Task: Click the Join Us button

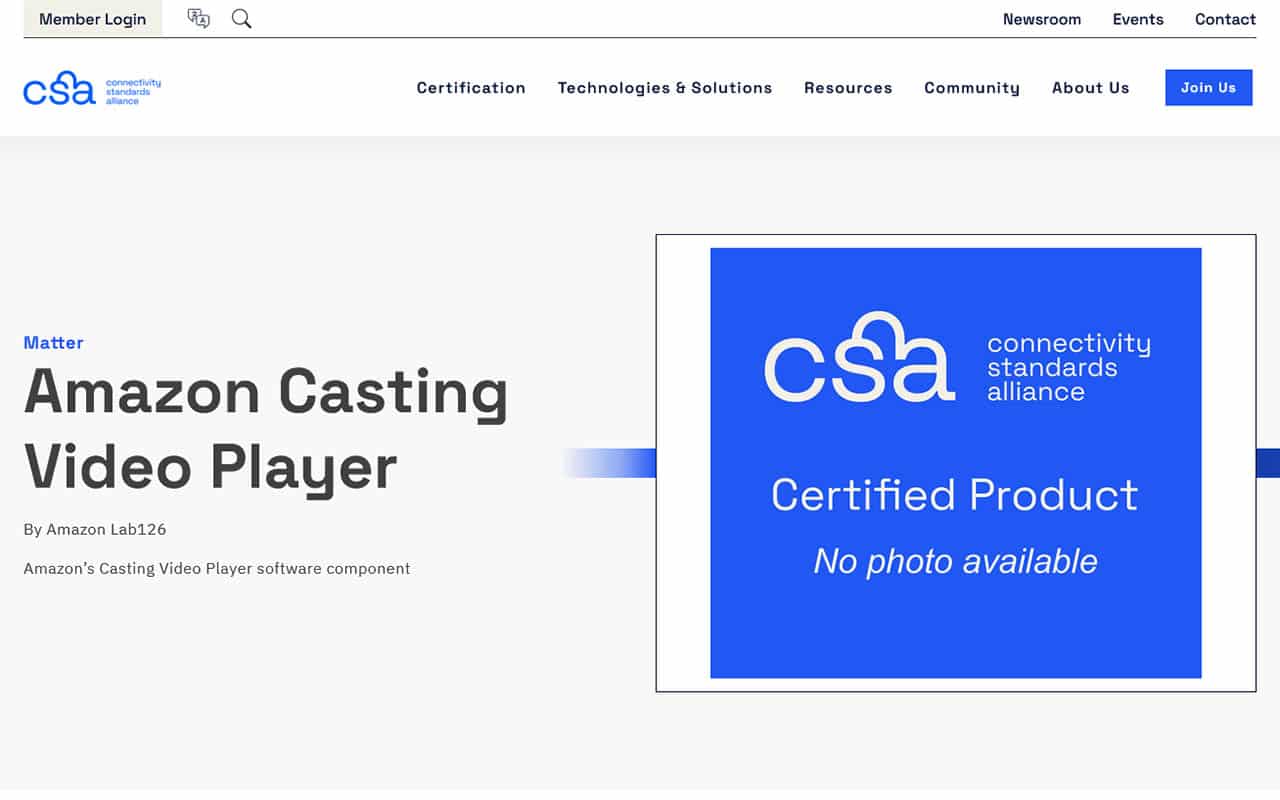Action: tap(1209, 88)
